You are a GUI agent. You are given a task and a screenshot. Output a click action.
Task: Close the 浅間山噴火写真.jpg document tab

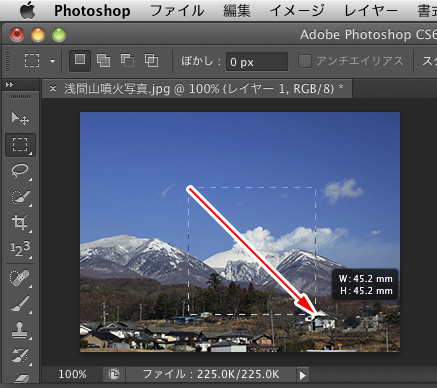53,89
